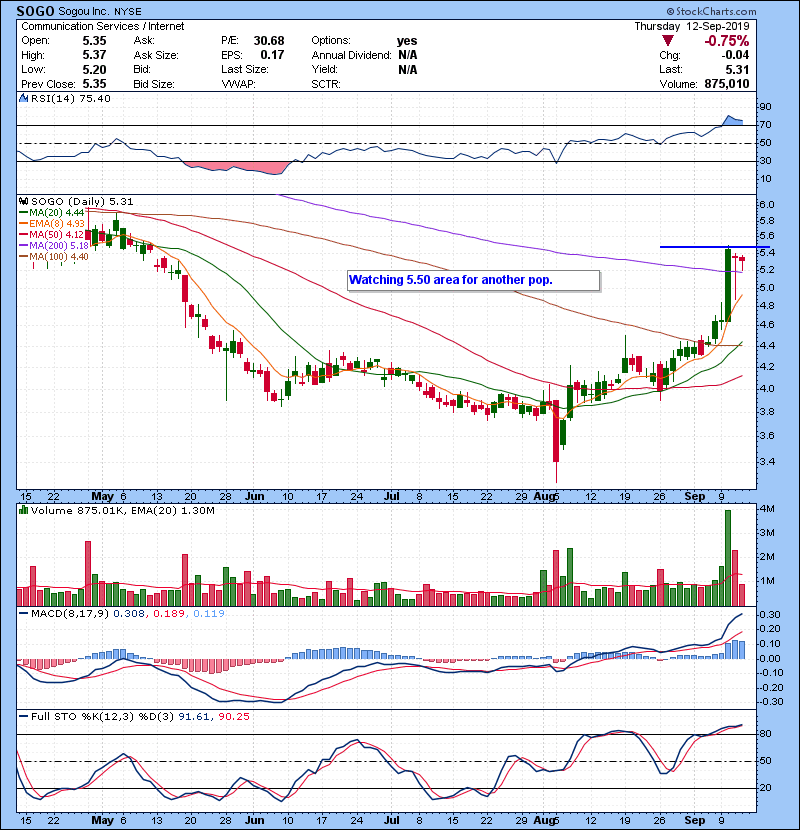
Task: Click the 6.0 price axis label
Action: pos(766,205)
